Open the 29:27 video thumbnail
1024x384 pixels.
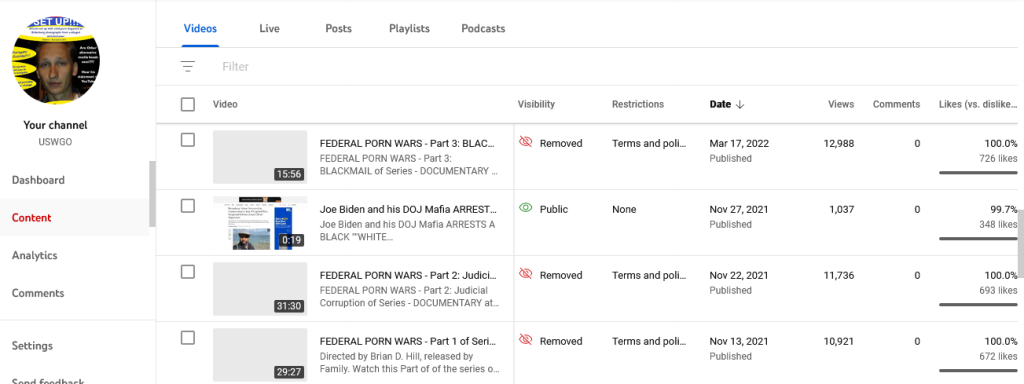coord(260,355)
